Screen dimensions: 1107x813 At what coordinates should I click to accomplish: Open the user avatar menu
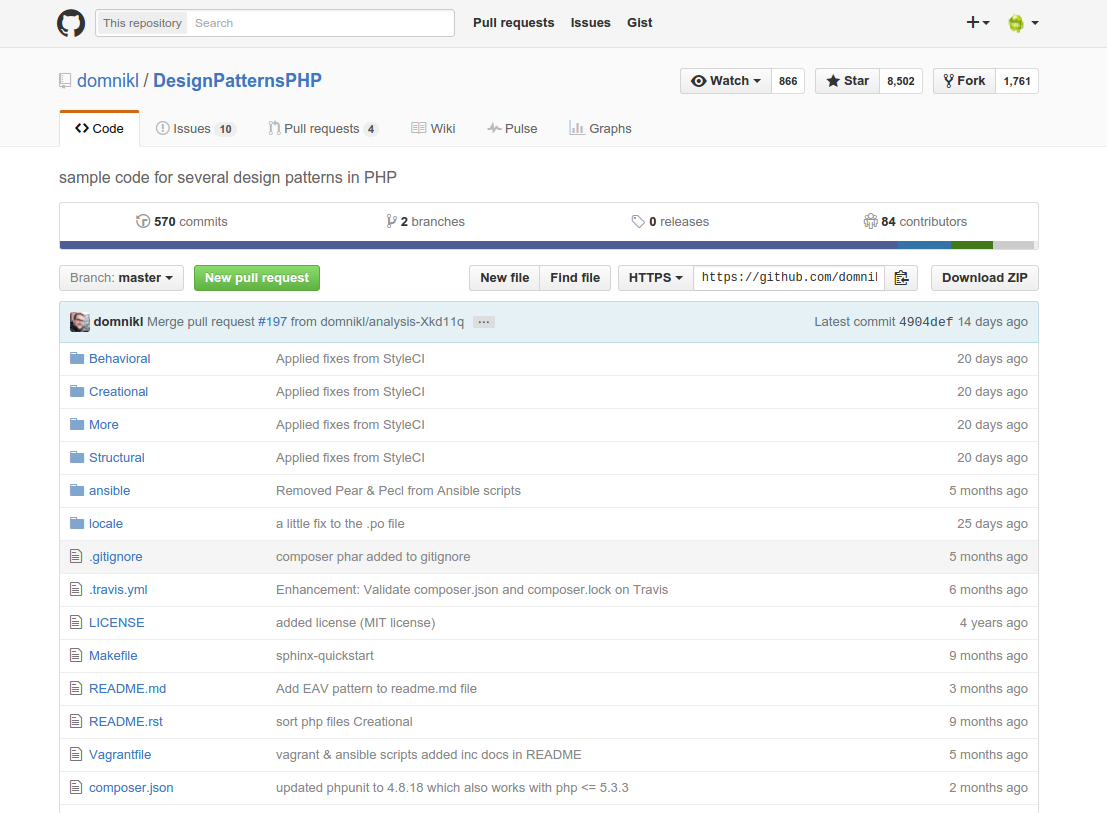[x=1023, y=23]
